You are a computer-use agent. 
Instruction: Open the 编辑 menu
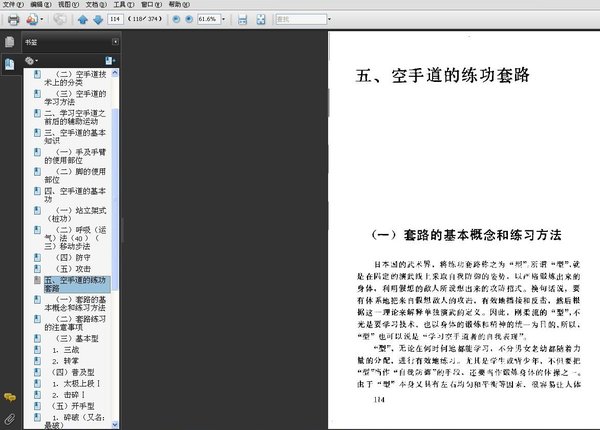pos(41,5)
